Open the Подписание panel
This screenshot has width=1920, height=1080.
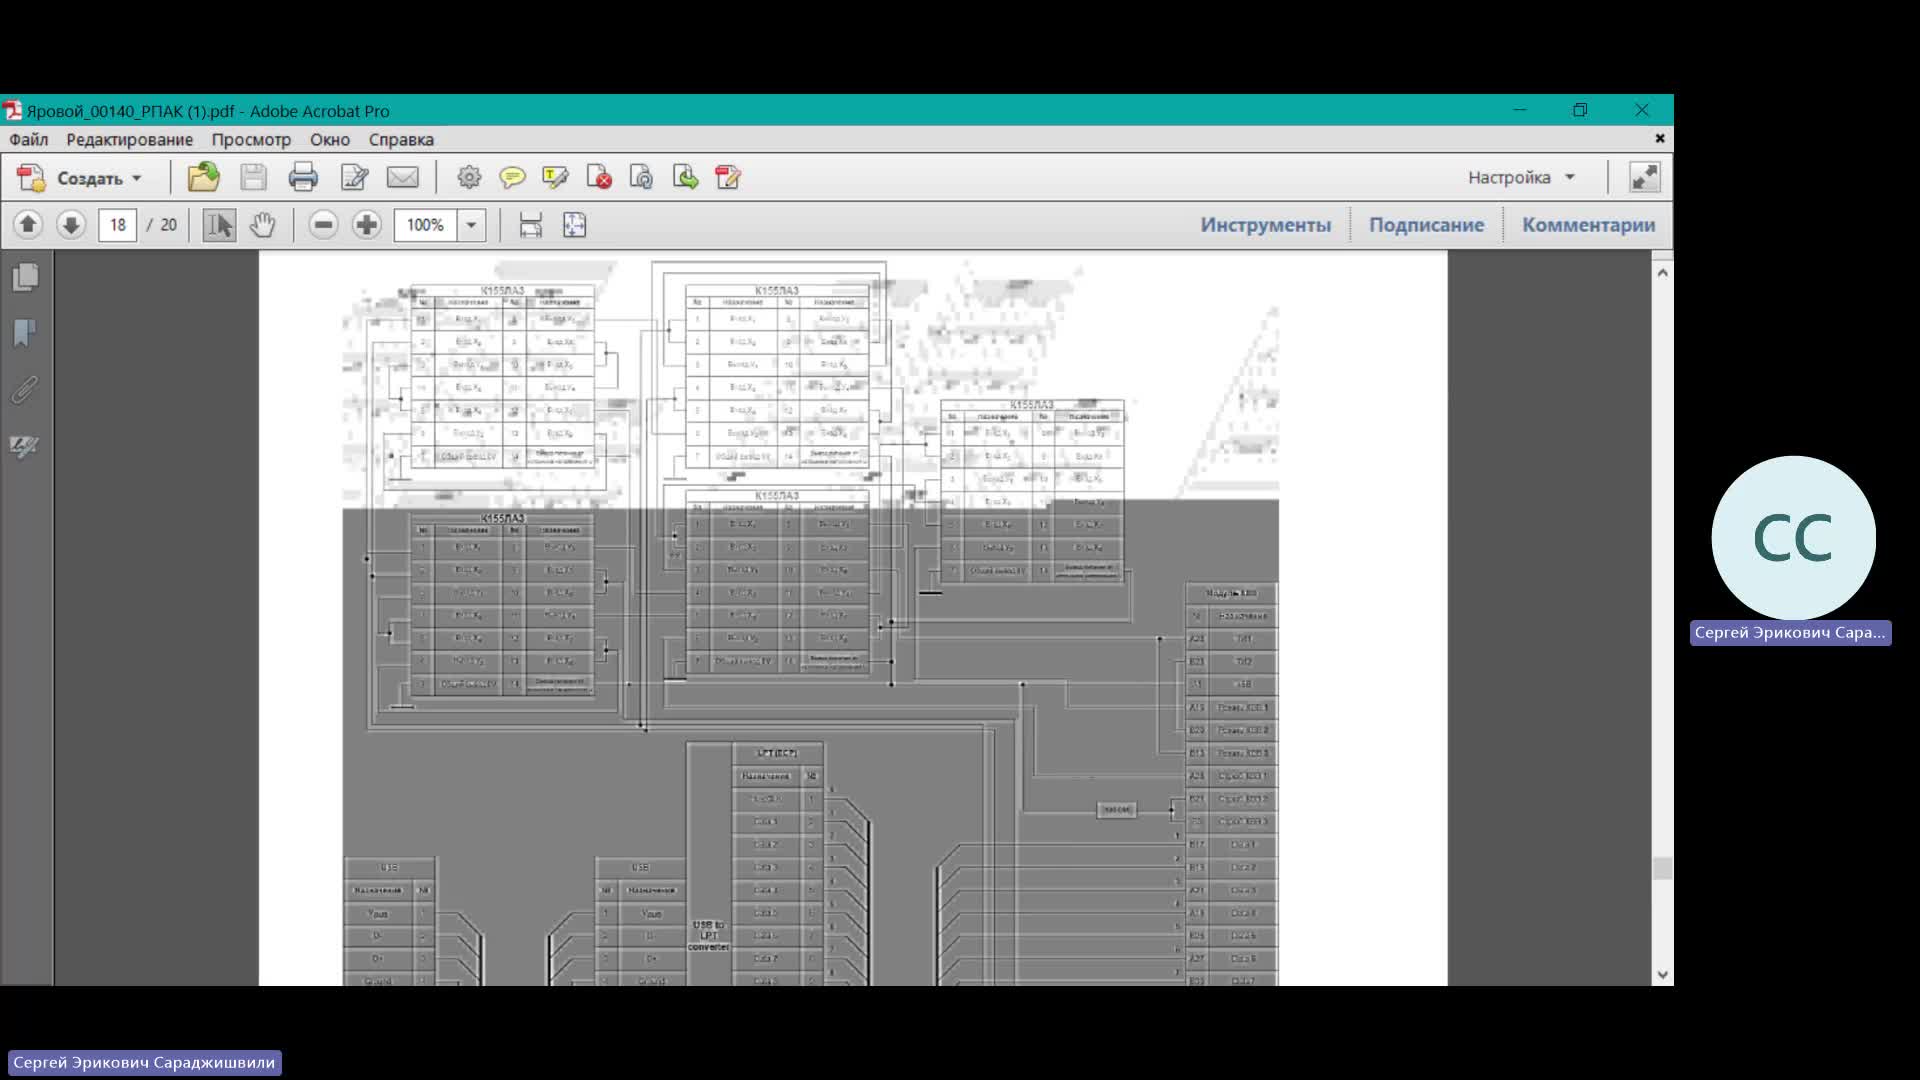(1426, 225)
